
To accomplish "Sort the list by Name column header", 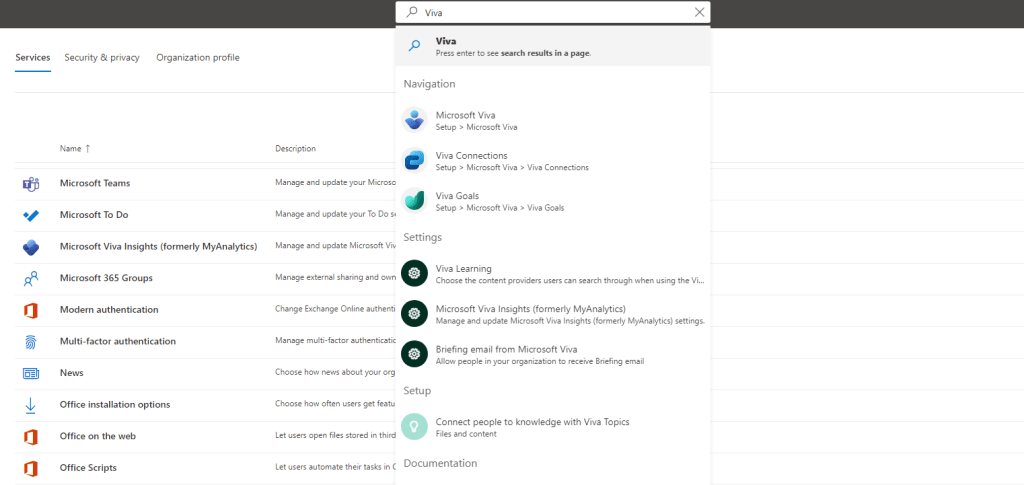I will [70, 148].
